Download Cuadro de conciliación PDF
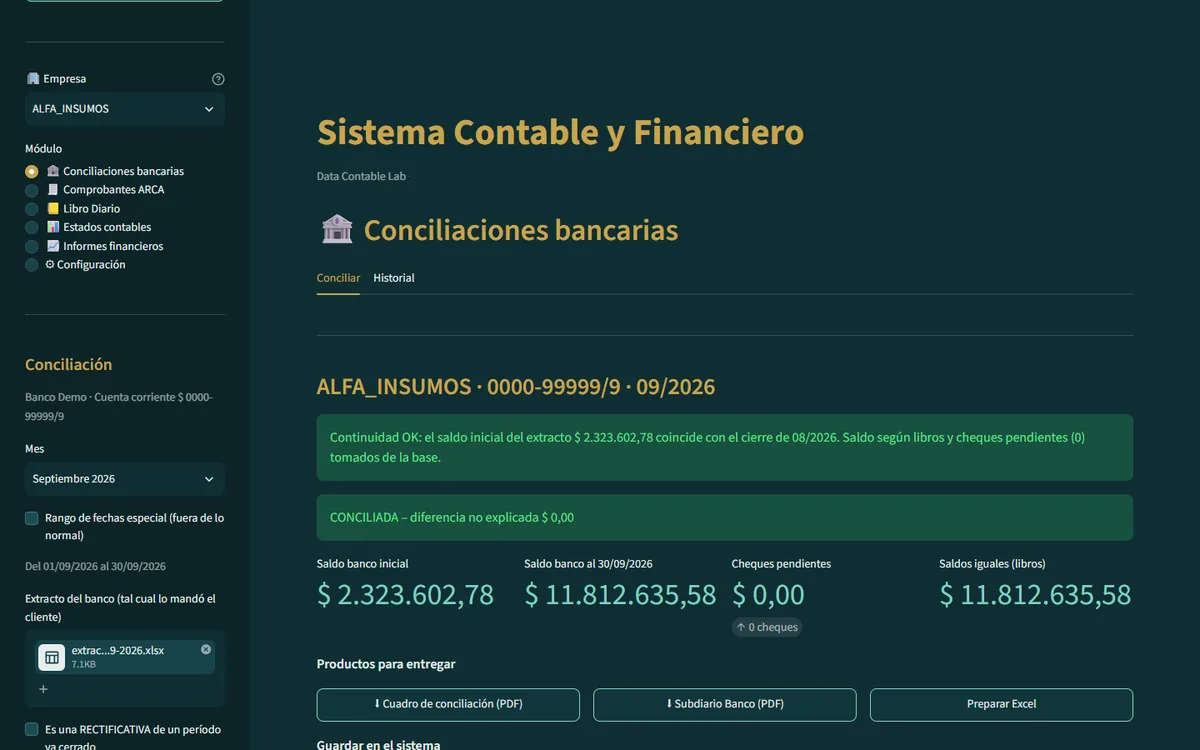Viewport: 1200px width, 750px height. (448, 704)
